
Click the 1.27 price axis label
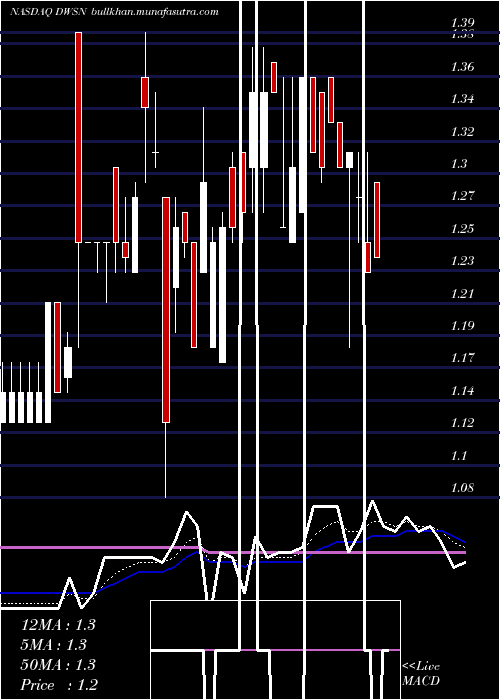click(x=462, y=196)
